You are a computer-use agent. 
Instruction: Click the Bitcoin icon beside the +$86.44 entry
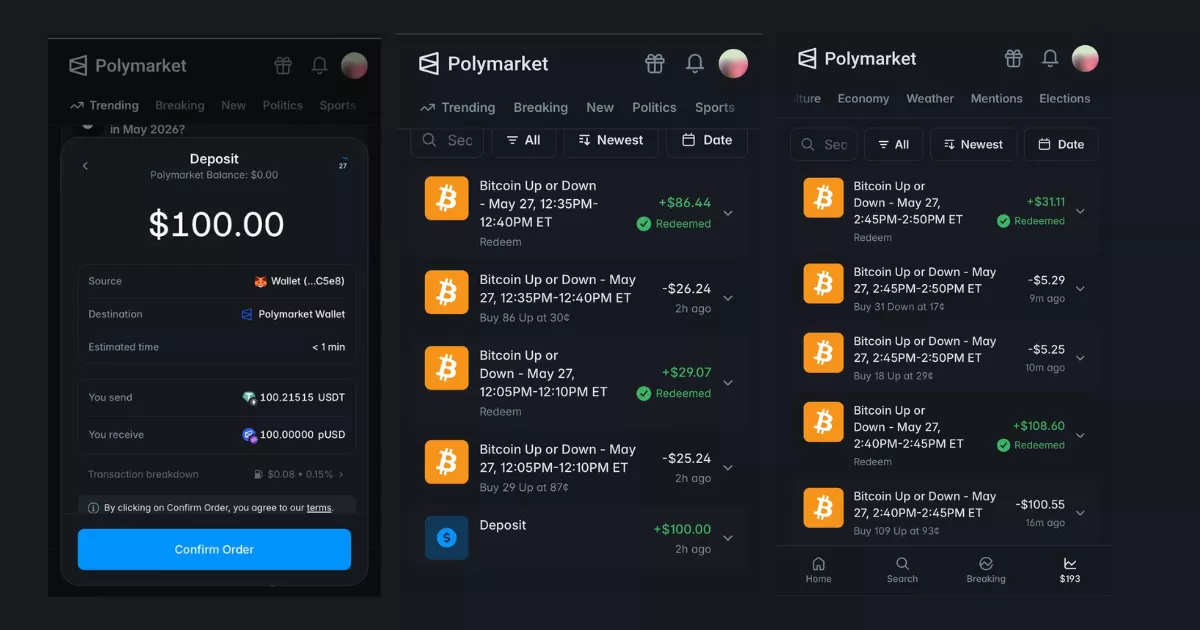coord(446,198)
